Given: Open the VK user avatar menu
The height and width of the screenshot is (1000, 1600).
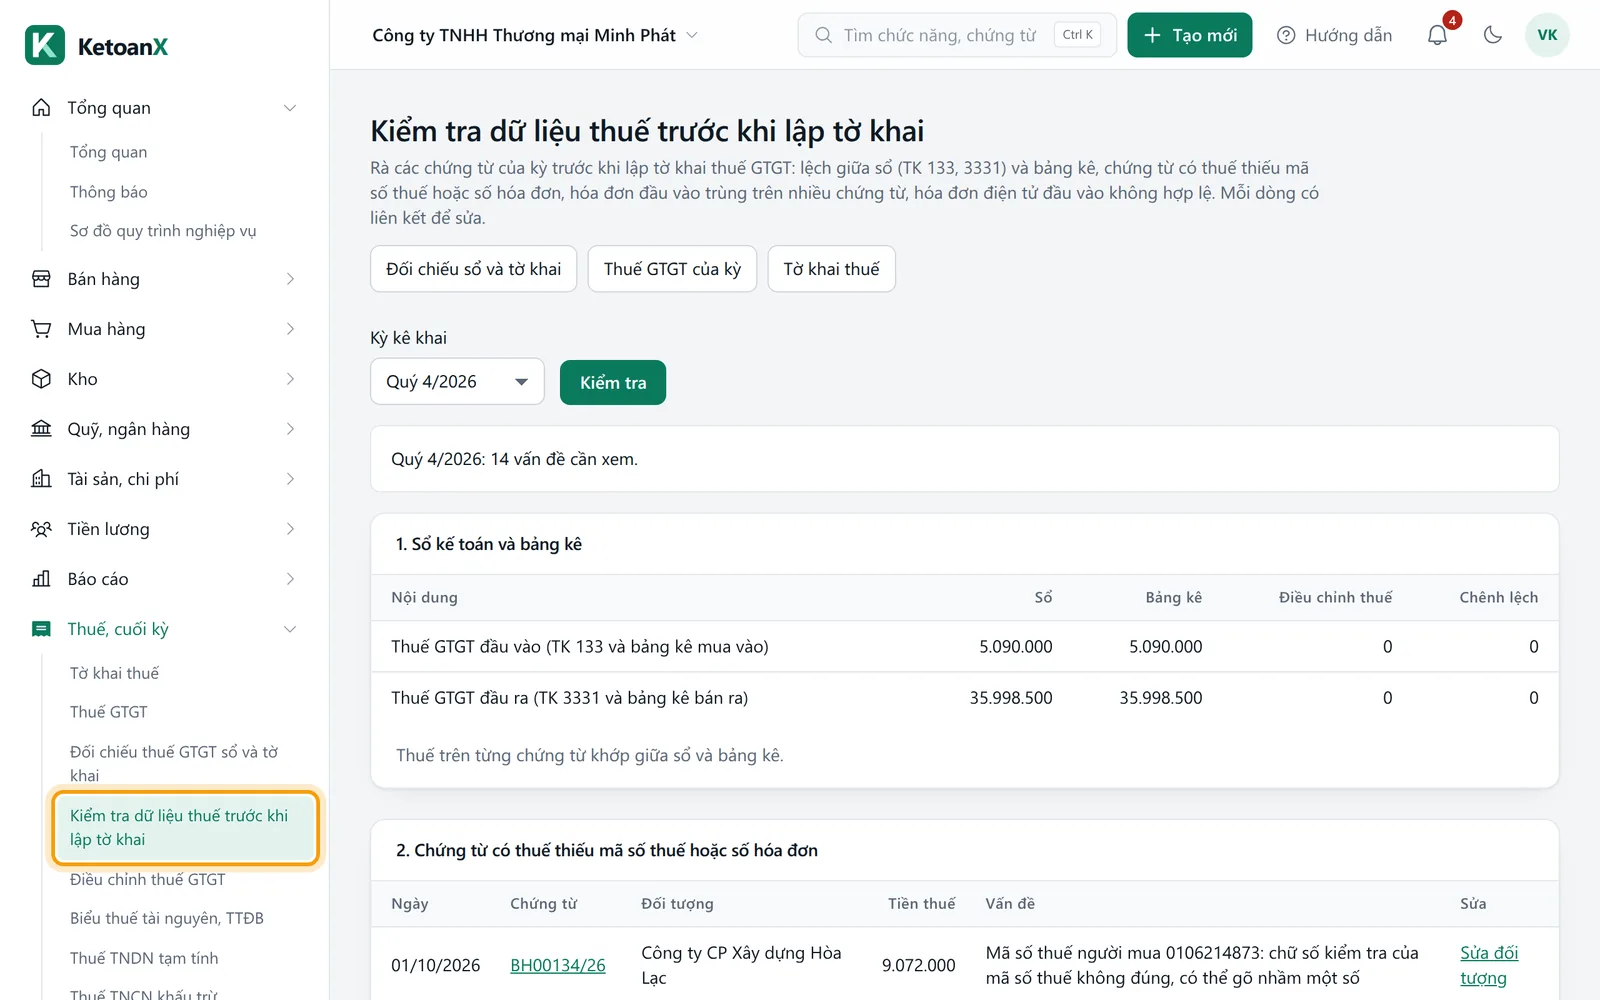Looking at the screenshot, I should pyautogui.click(x=1547, y=35).
